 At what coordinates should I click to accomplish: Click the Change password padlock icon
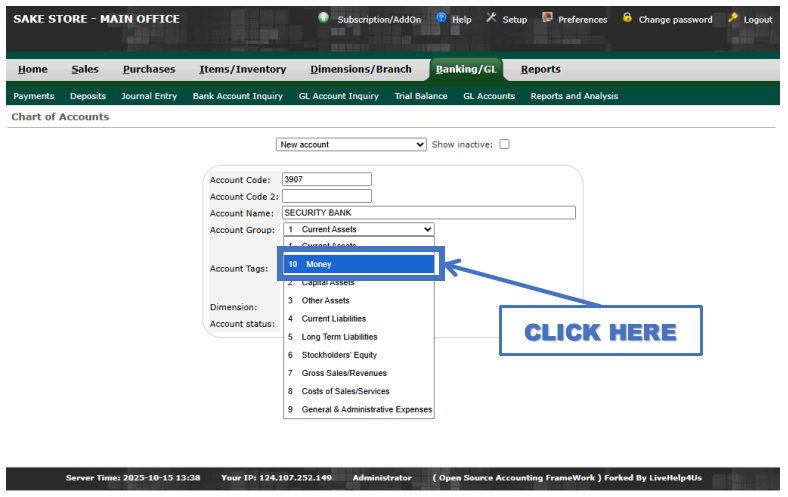627,18
